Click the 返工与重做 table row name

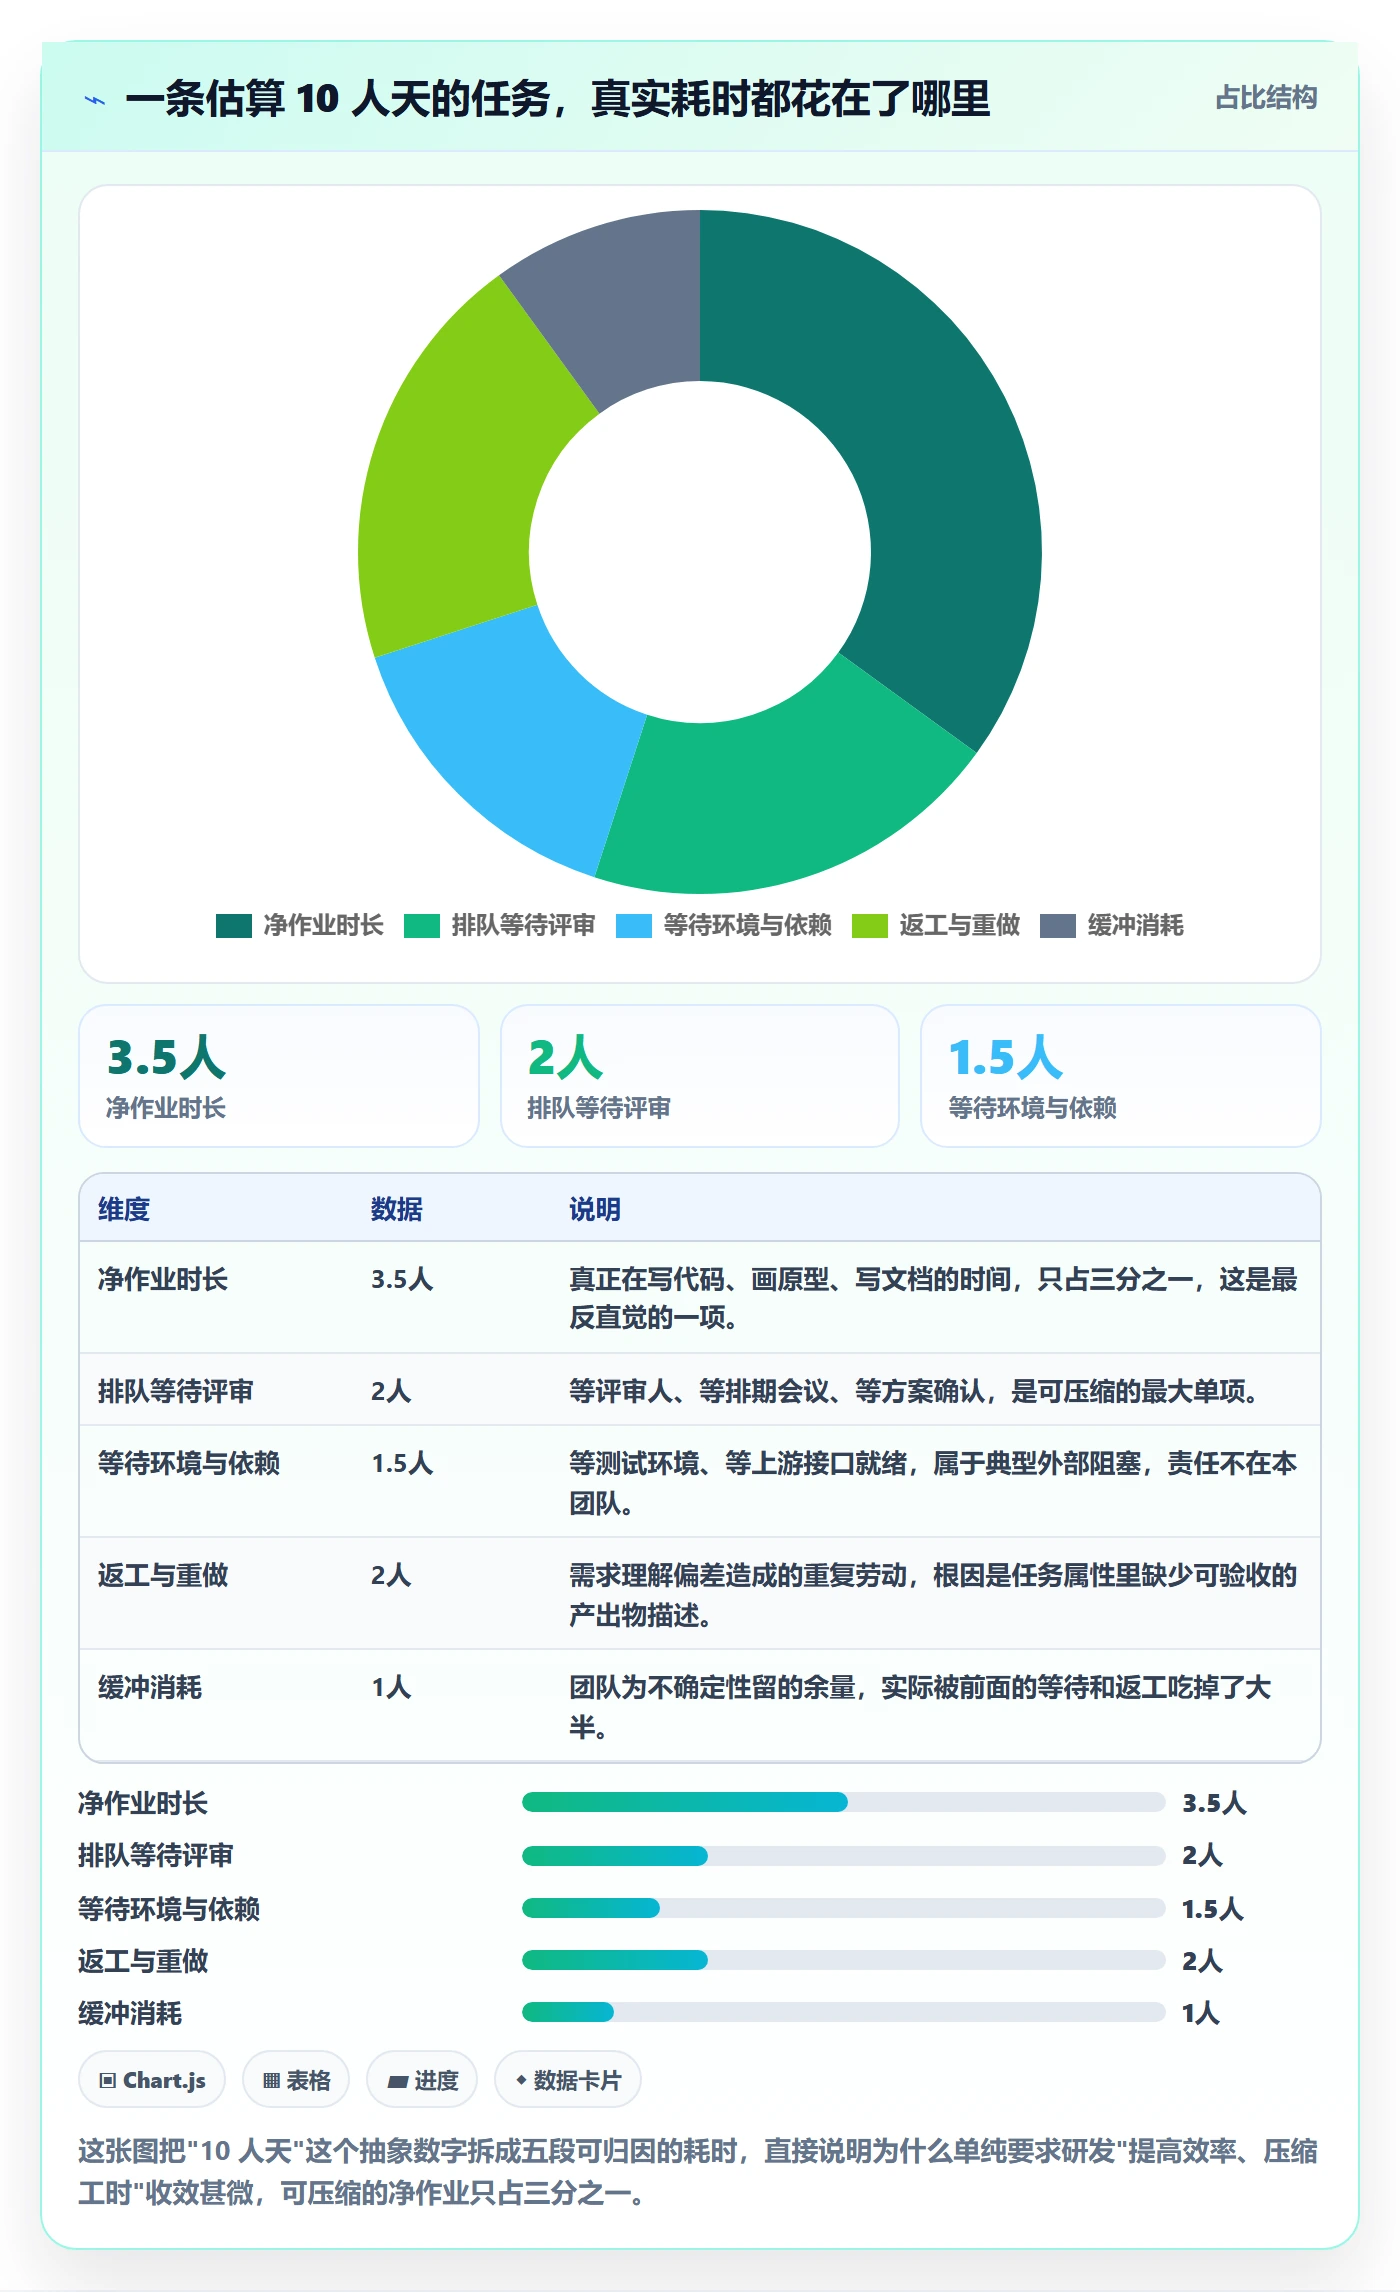(163, 1575)
